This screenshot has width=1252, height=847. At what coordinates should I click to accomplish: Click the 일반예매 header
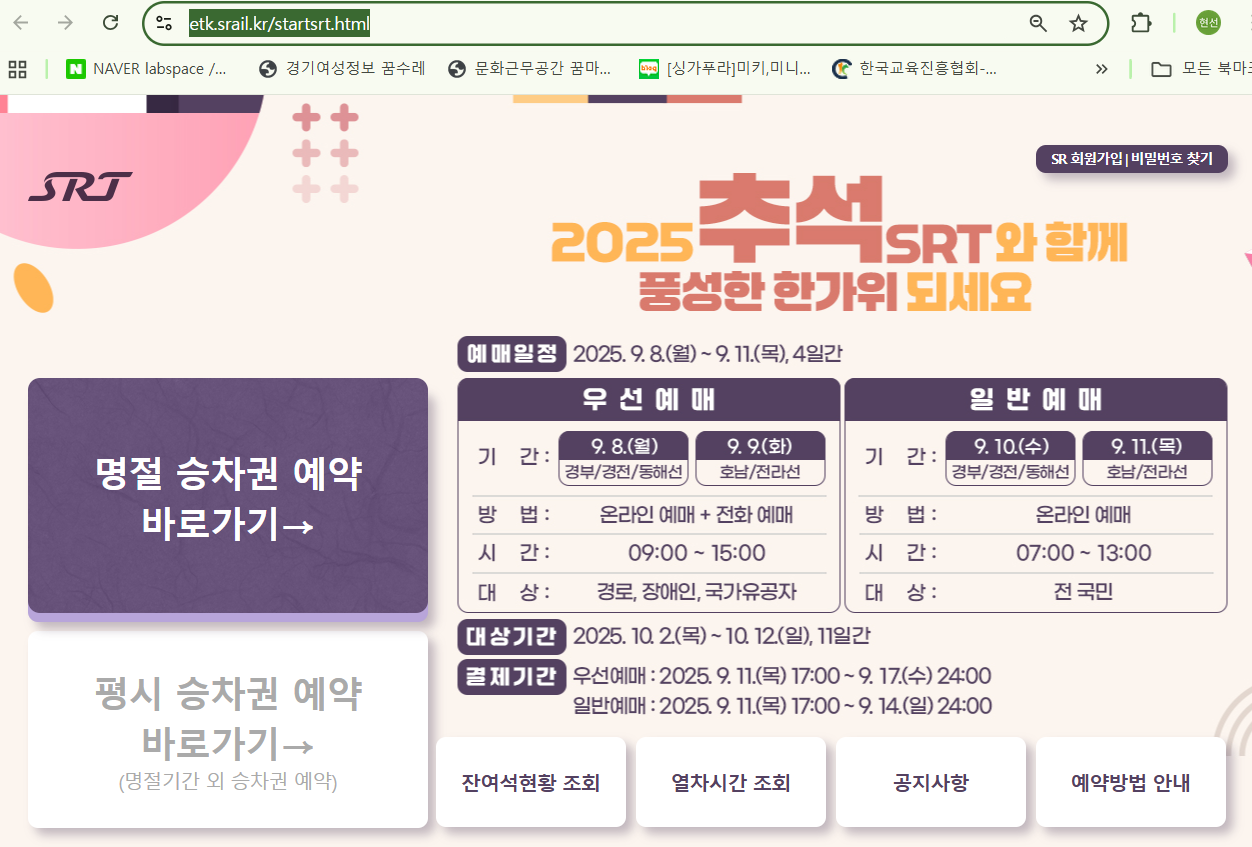[x=1036, y=399]
